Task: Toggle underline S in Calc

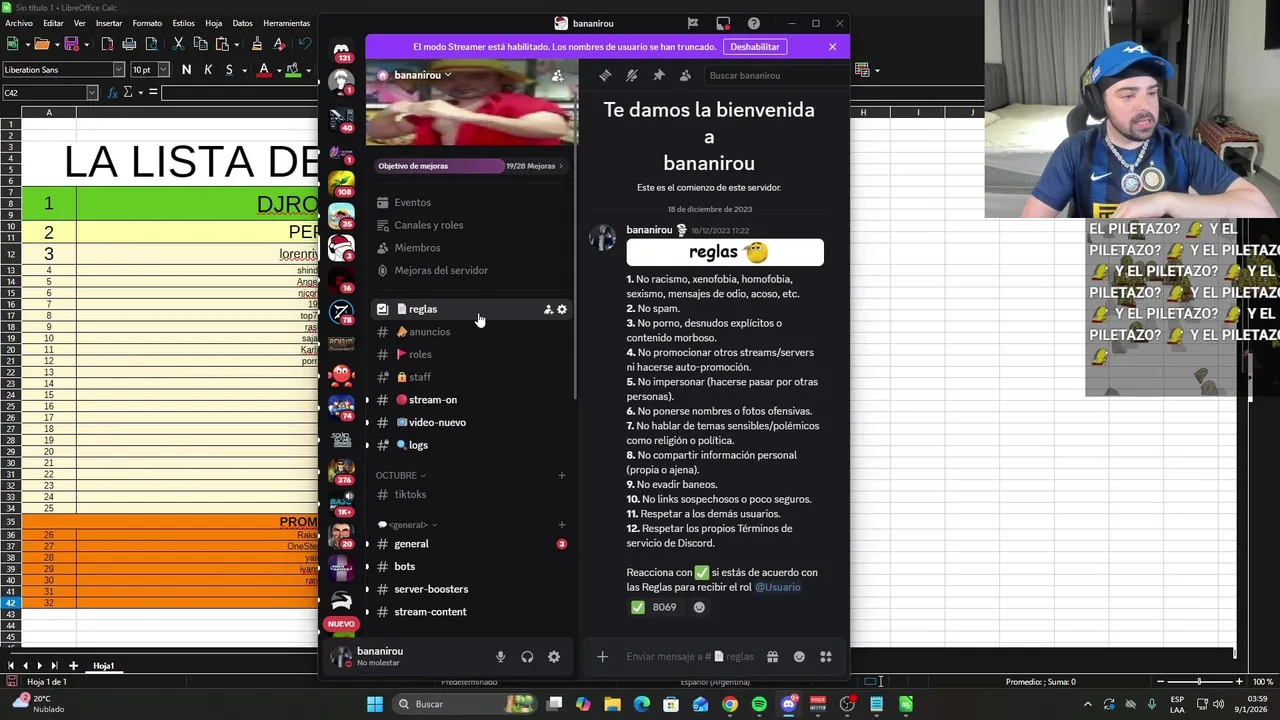Action: [x=229, y=70]
